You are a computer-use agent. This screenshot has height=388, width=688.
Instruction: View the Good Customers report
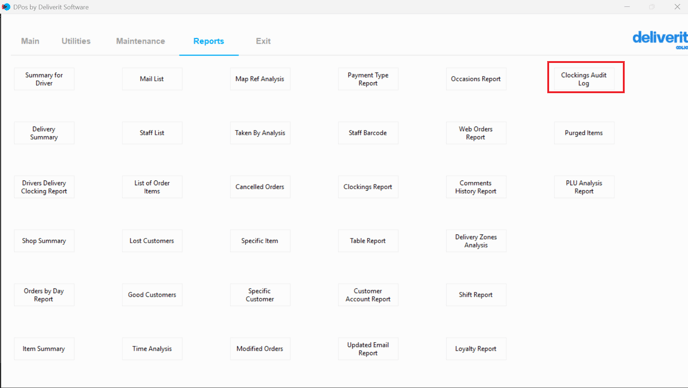152,295
